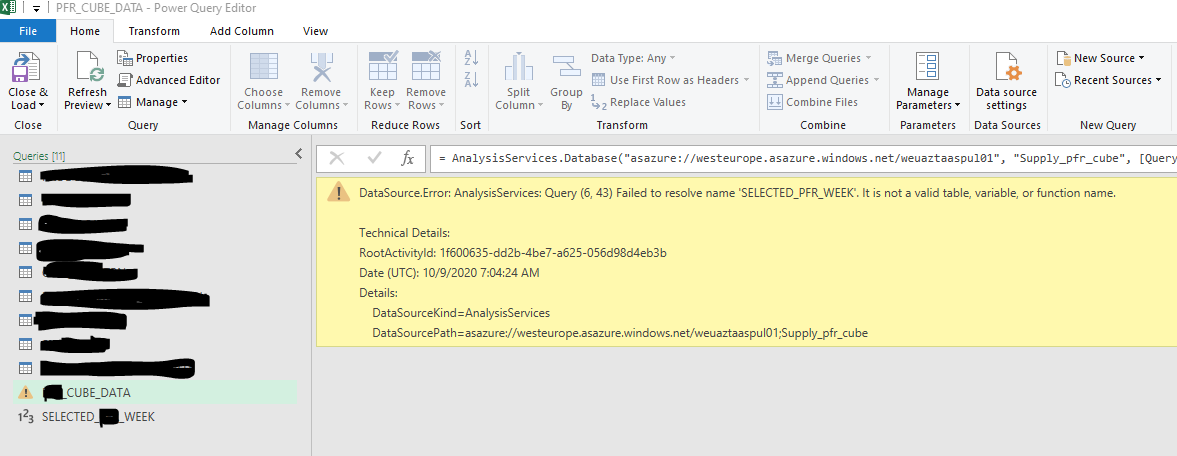Click the Close & Load icon
The height and width of the screenshot is (456, 1177).
[28, 68]
